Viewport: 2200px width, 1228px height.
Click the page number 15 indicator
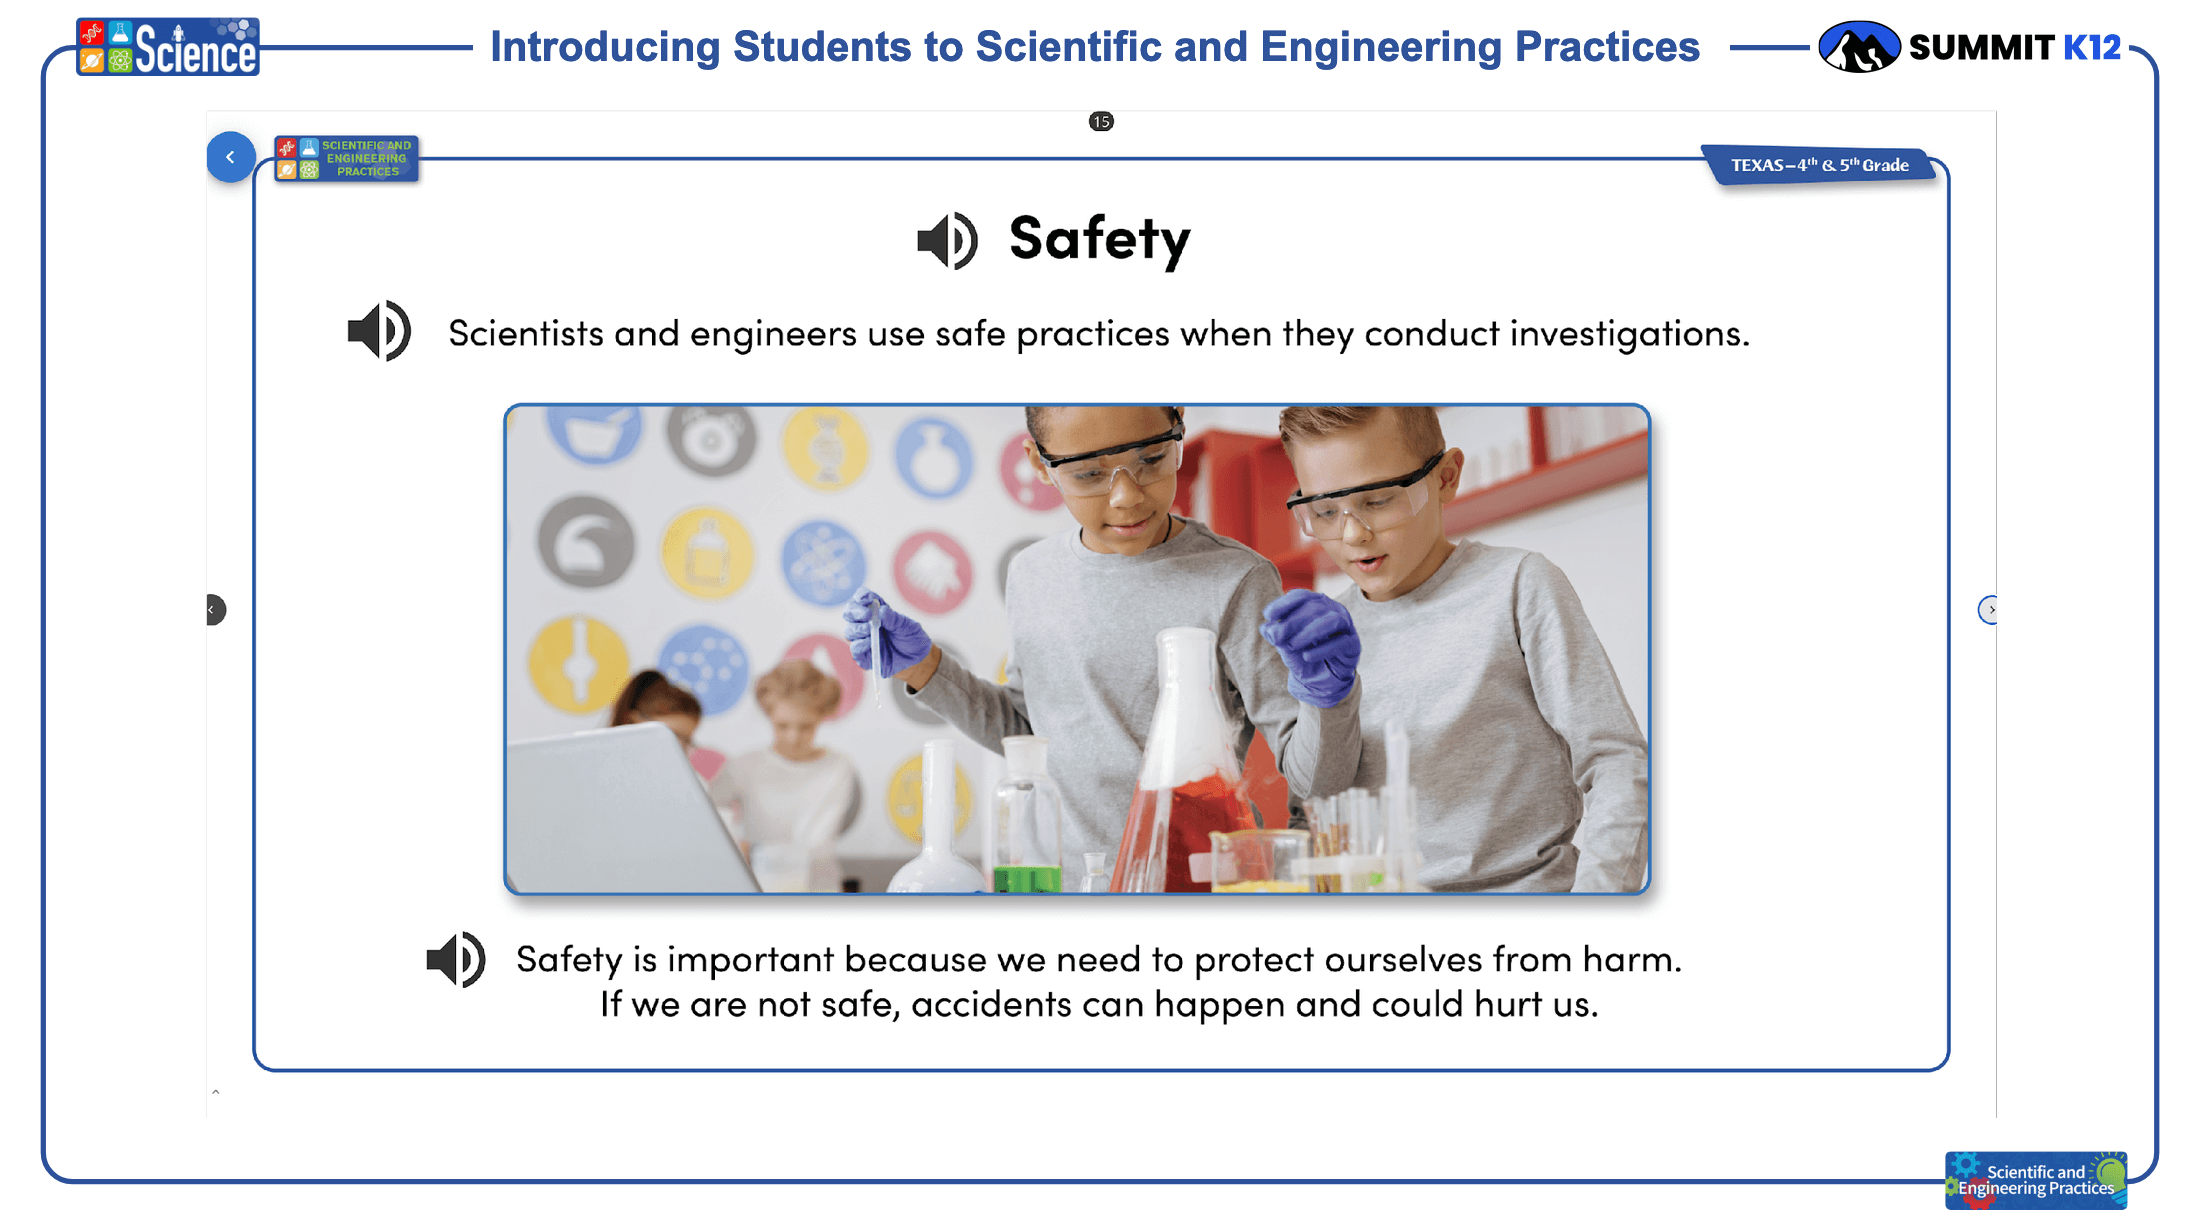tap(1101, 122)
